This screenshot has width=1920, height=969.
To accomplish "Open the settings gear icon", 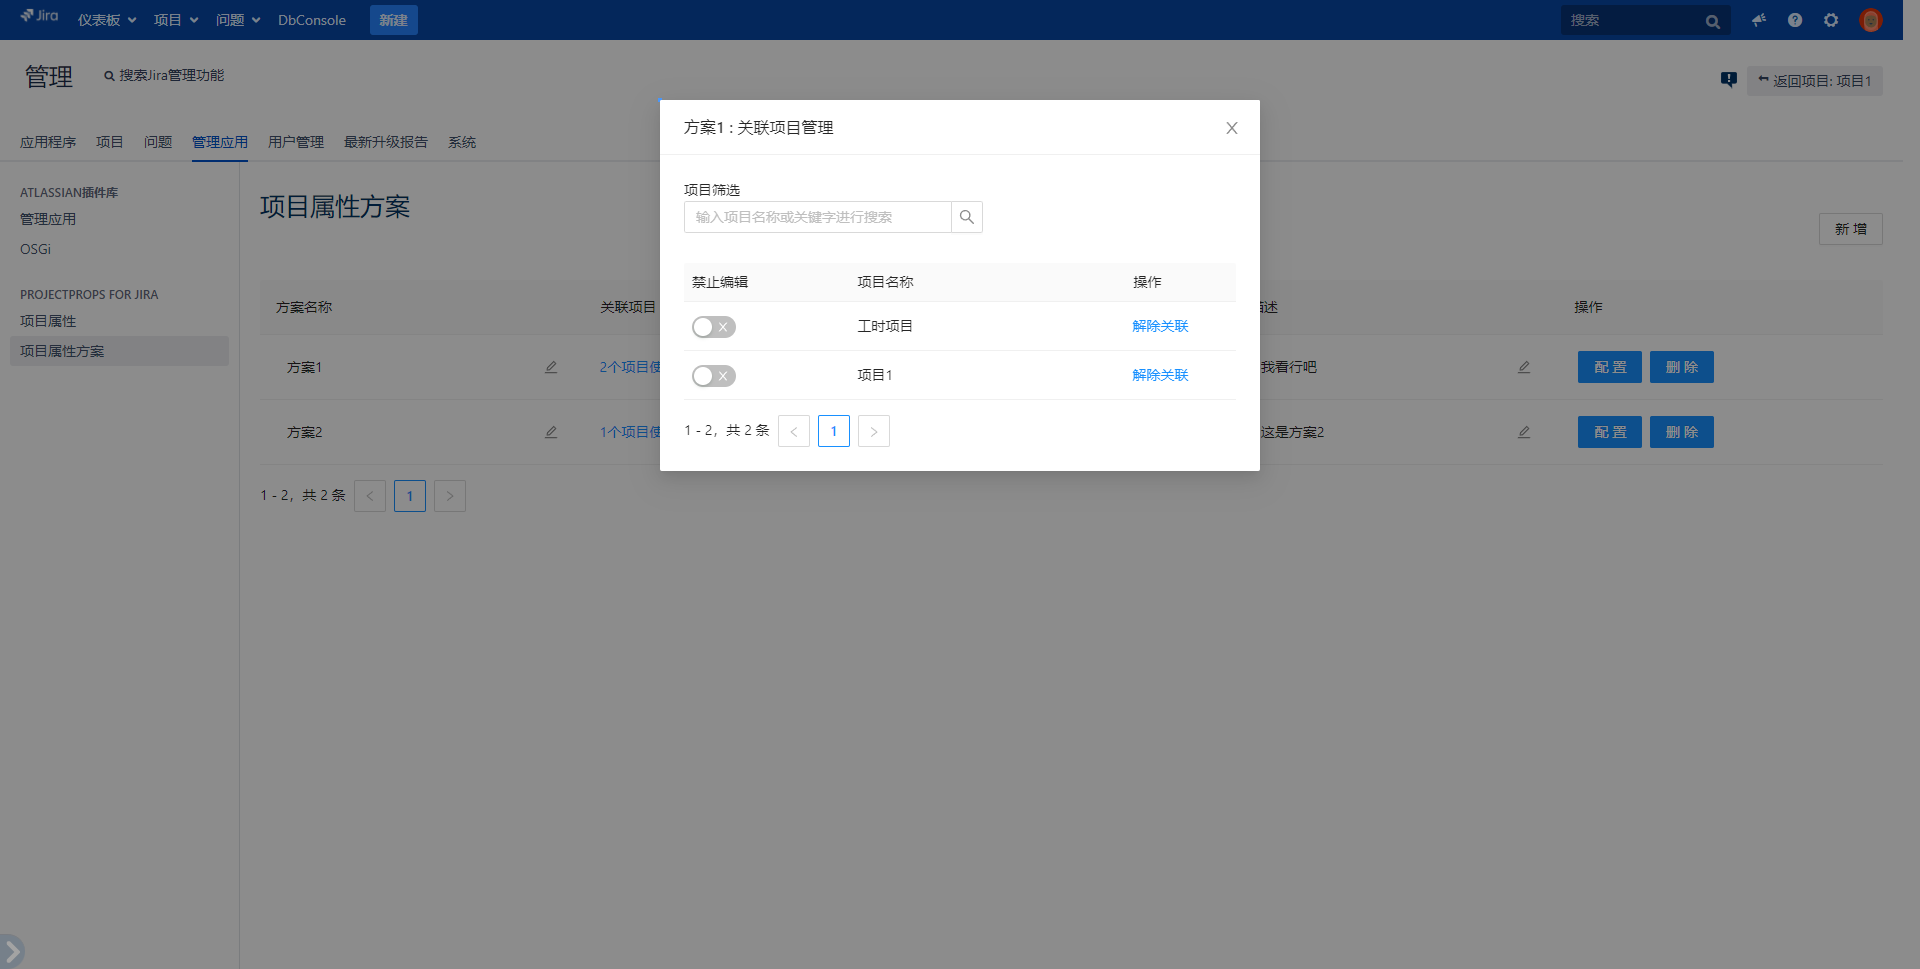I will [1831, 20].
